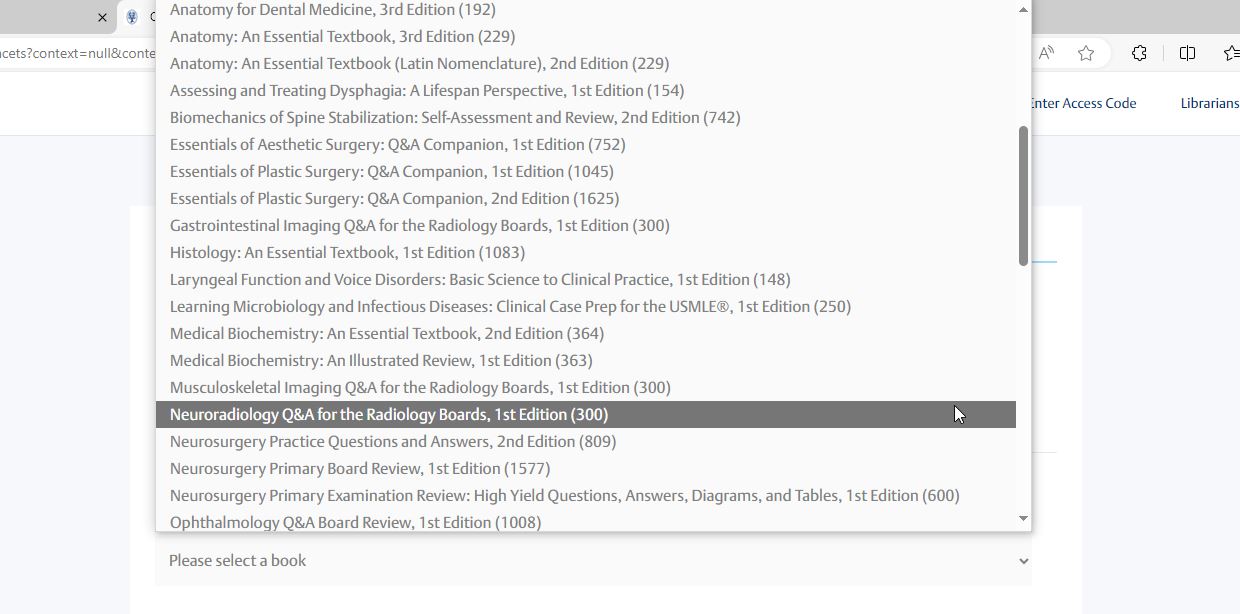Select Essentials of Plastic Surgery 2nd Edition

394,199
